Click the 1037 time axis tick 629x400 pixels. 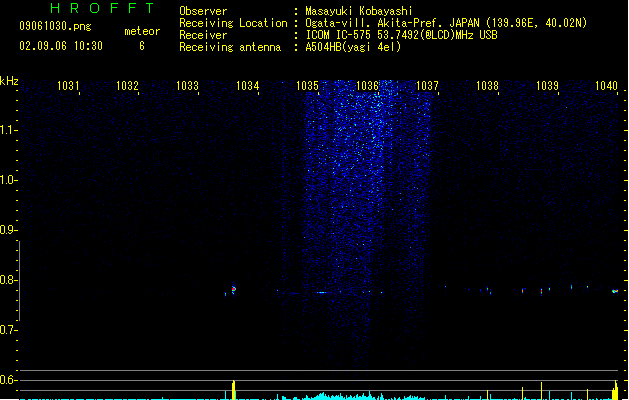tap(427, 86)
